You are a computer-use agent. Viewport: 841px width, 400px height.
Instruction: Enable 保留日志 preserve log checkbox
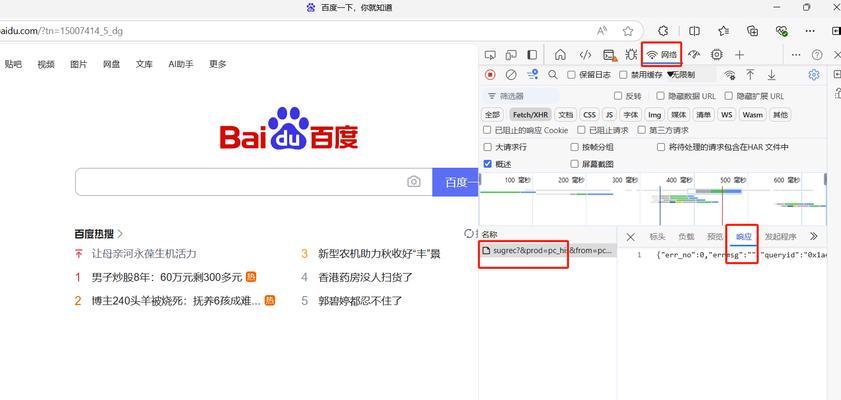coord(571,75)
